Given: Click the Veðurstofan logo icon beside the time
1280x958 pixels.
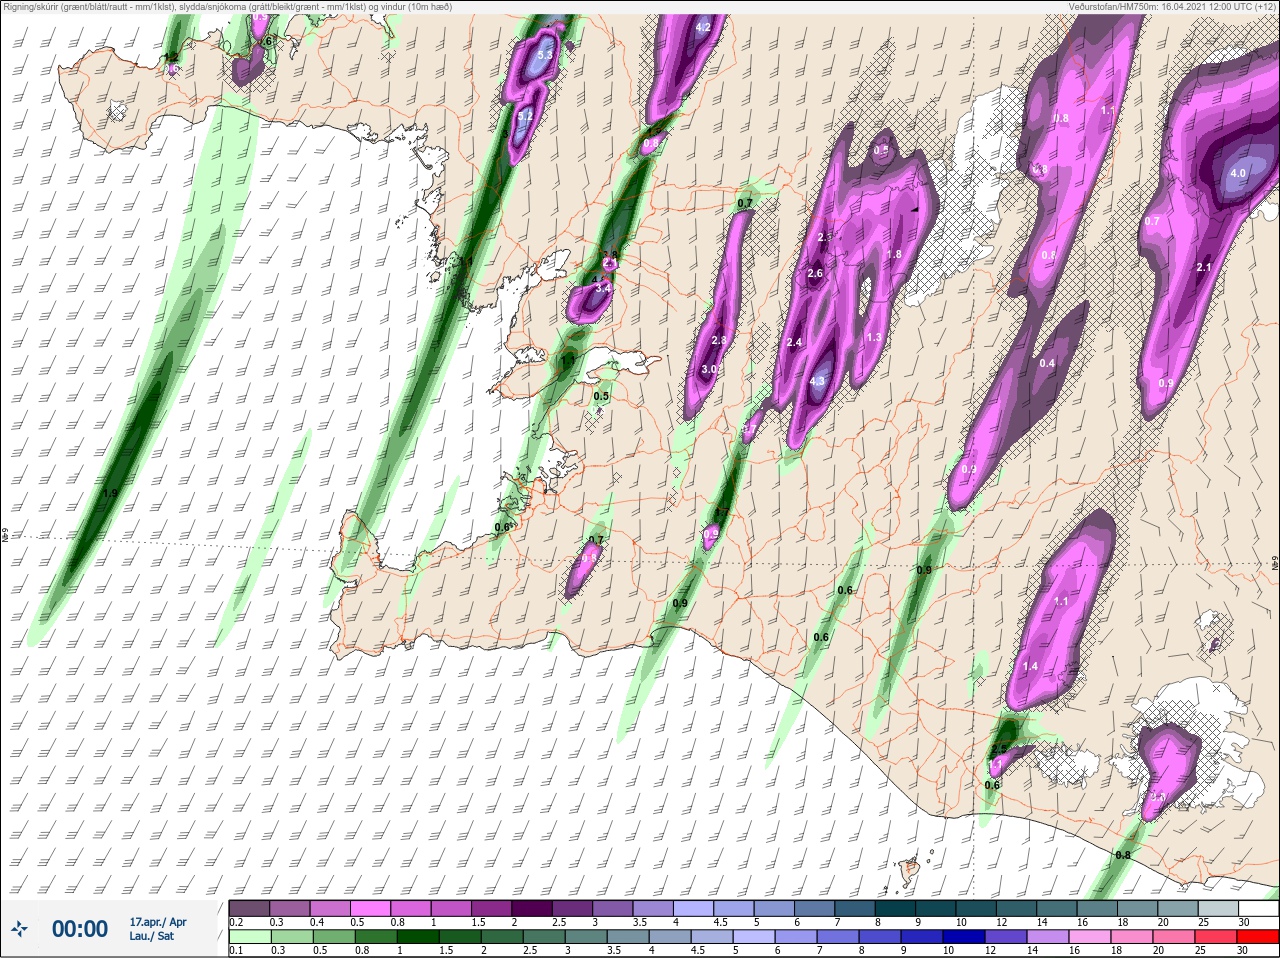Looking at the screenshot, I should 19,930.
